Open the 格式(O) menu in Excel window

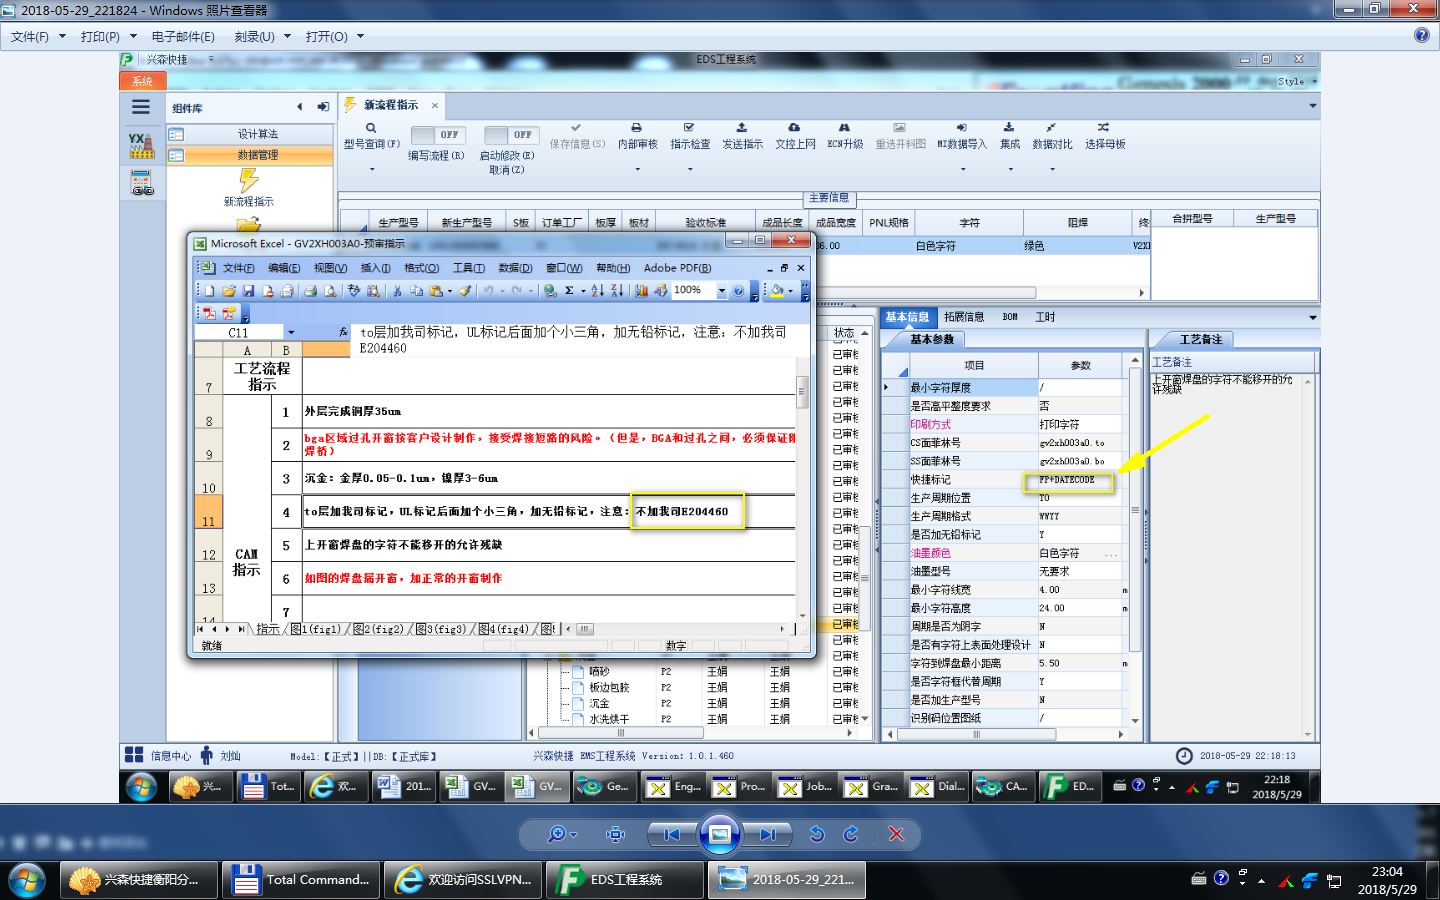(x=421, y=268)
